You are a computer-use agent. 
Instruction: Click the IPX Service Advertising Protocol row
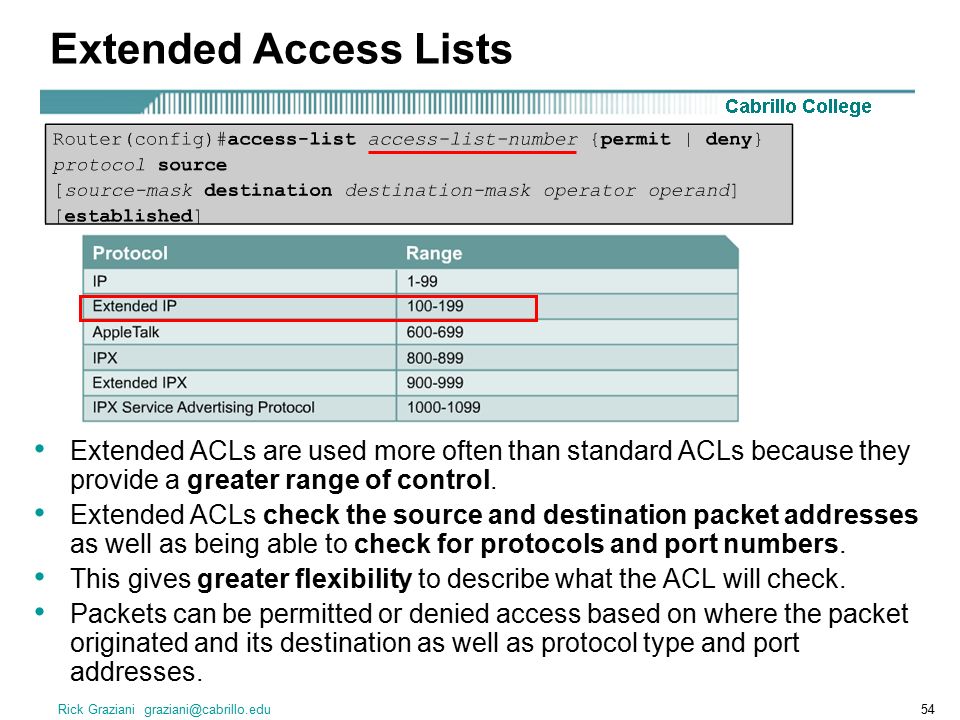tap(410, 408)
